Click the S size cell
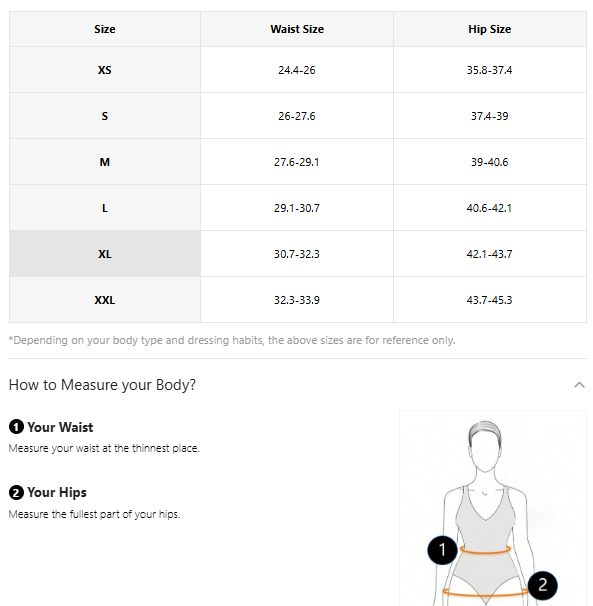 coord(105,116)
